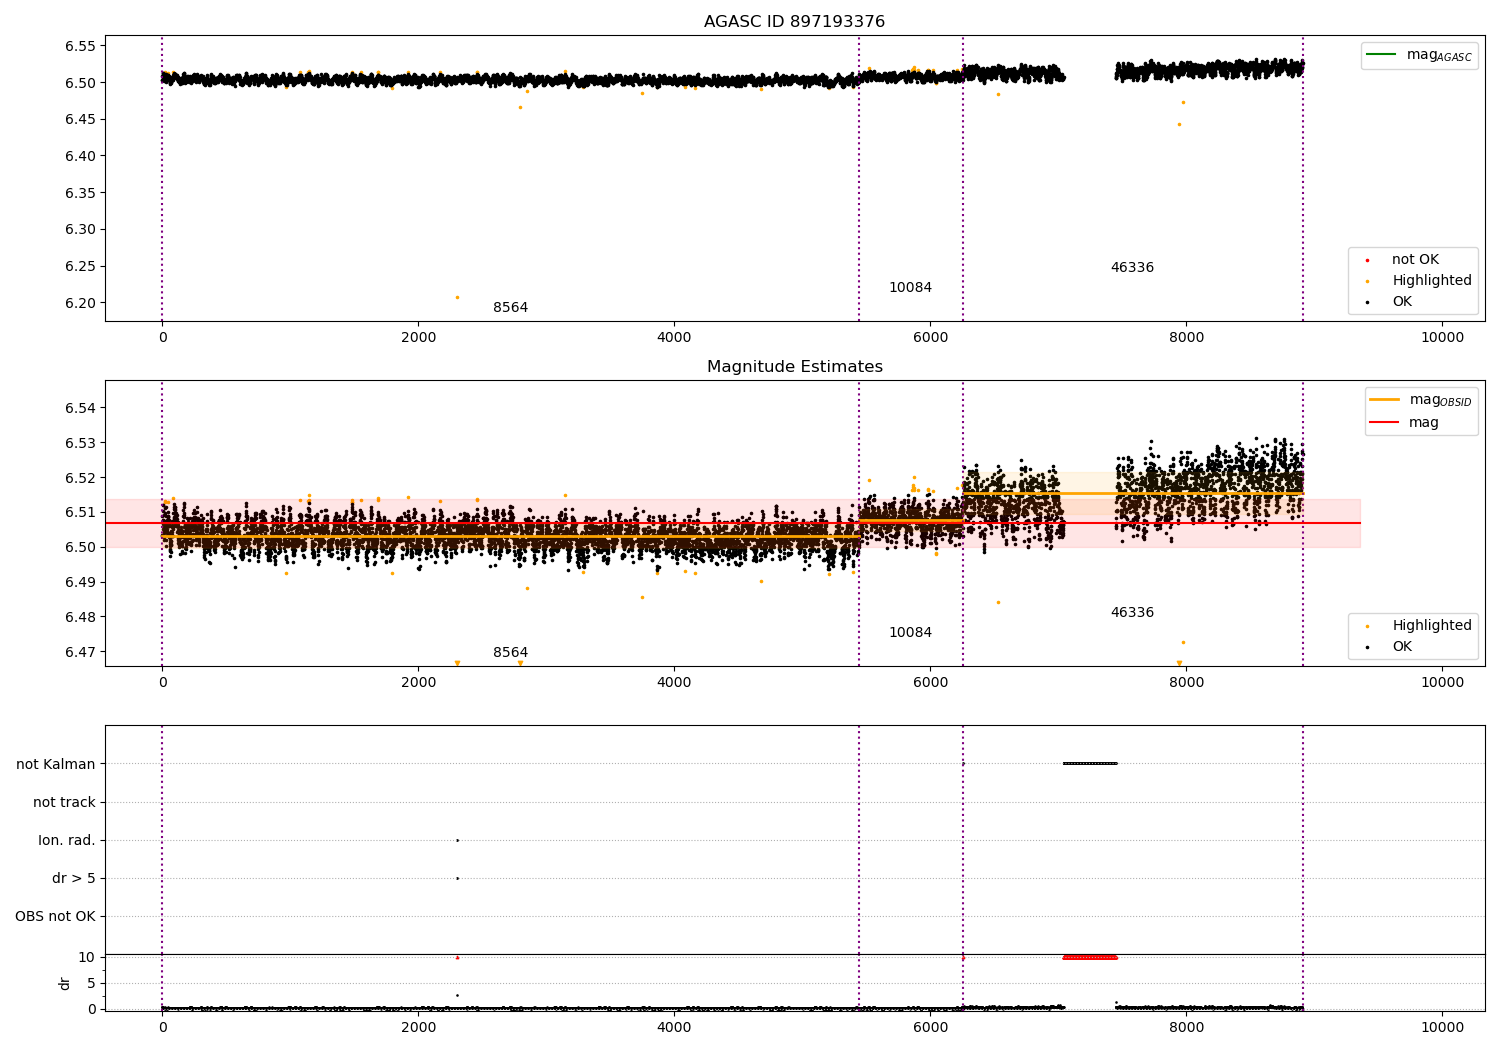Click "Highlighted" in the AGASC ID plot legend

1419,281
